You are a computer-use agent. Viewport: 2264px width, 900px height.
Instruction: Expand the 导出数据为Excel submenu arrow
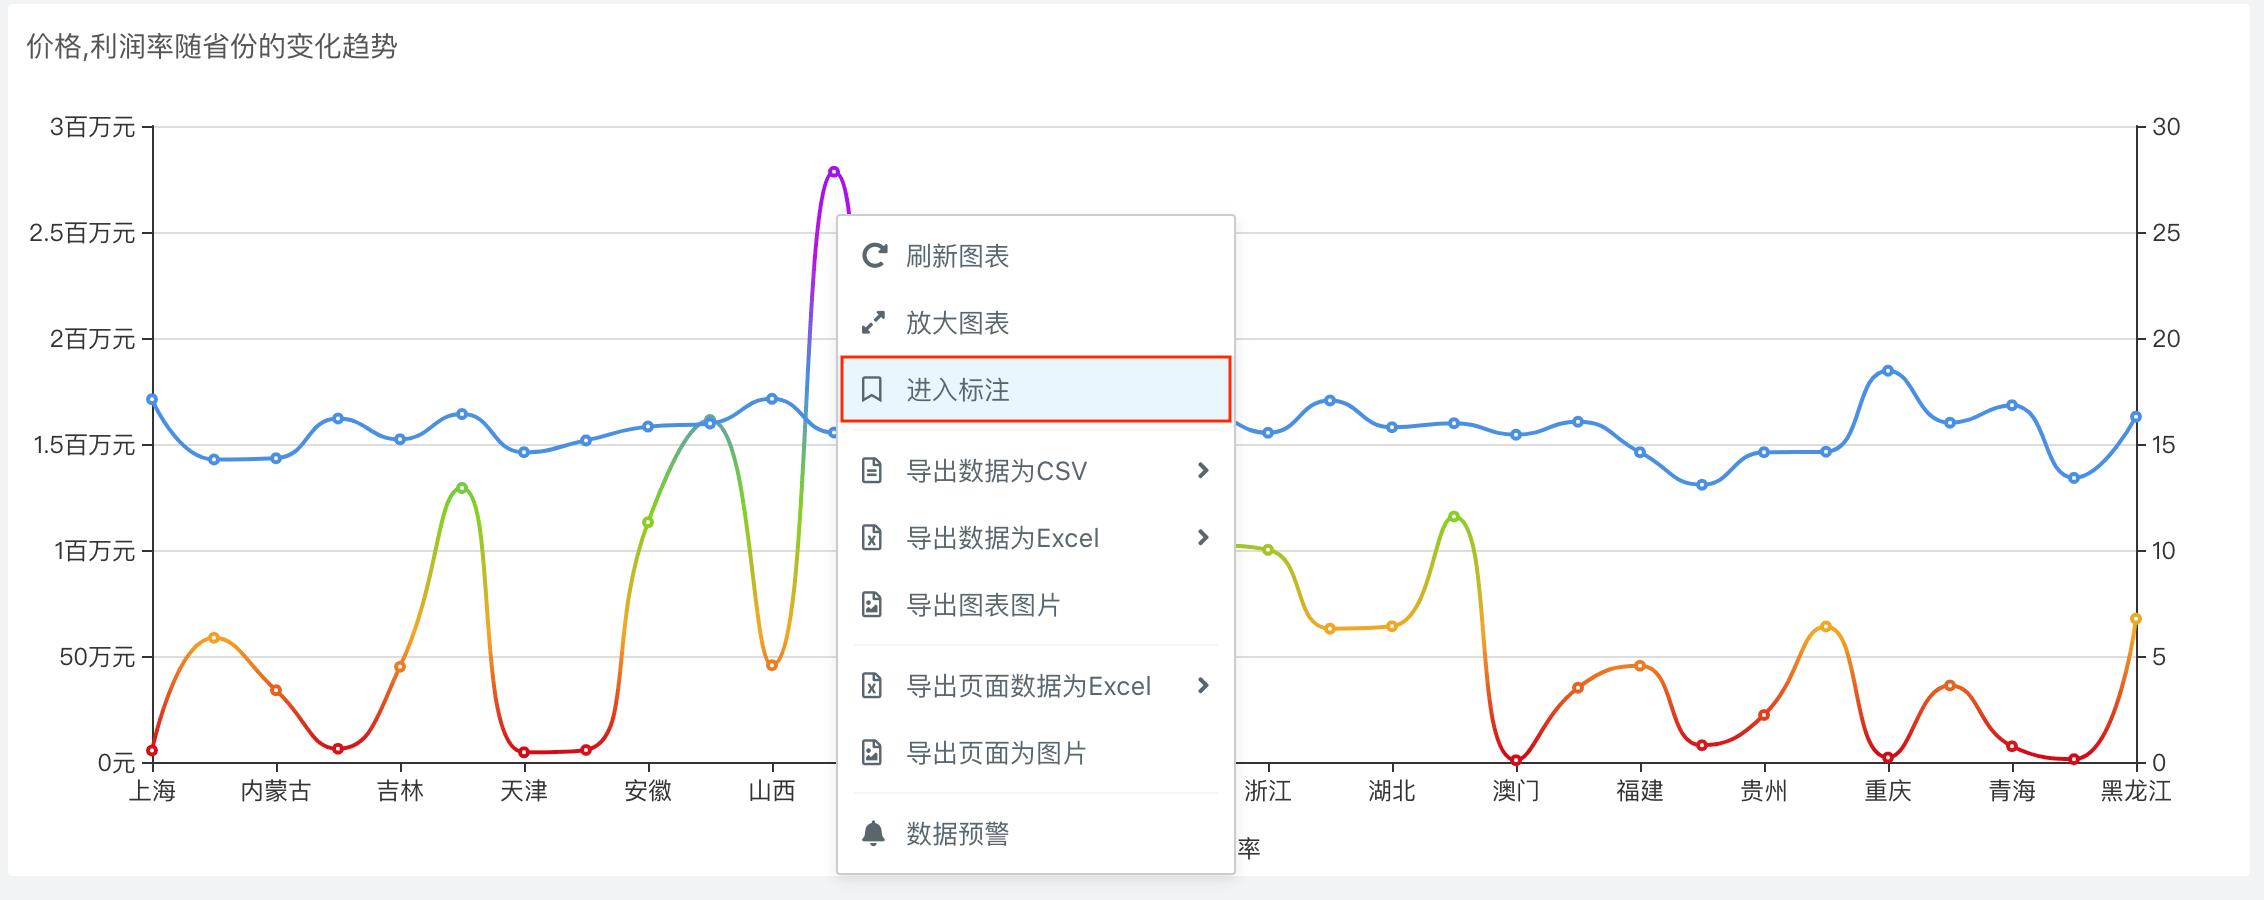(1203, 538)
